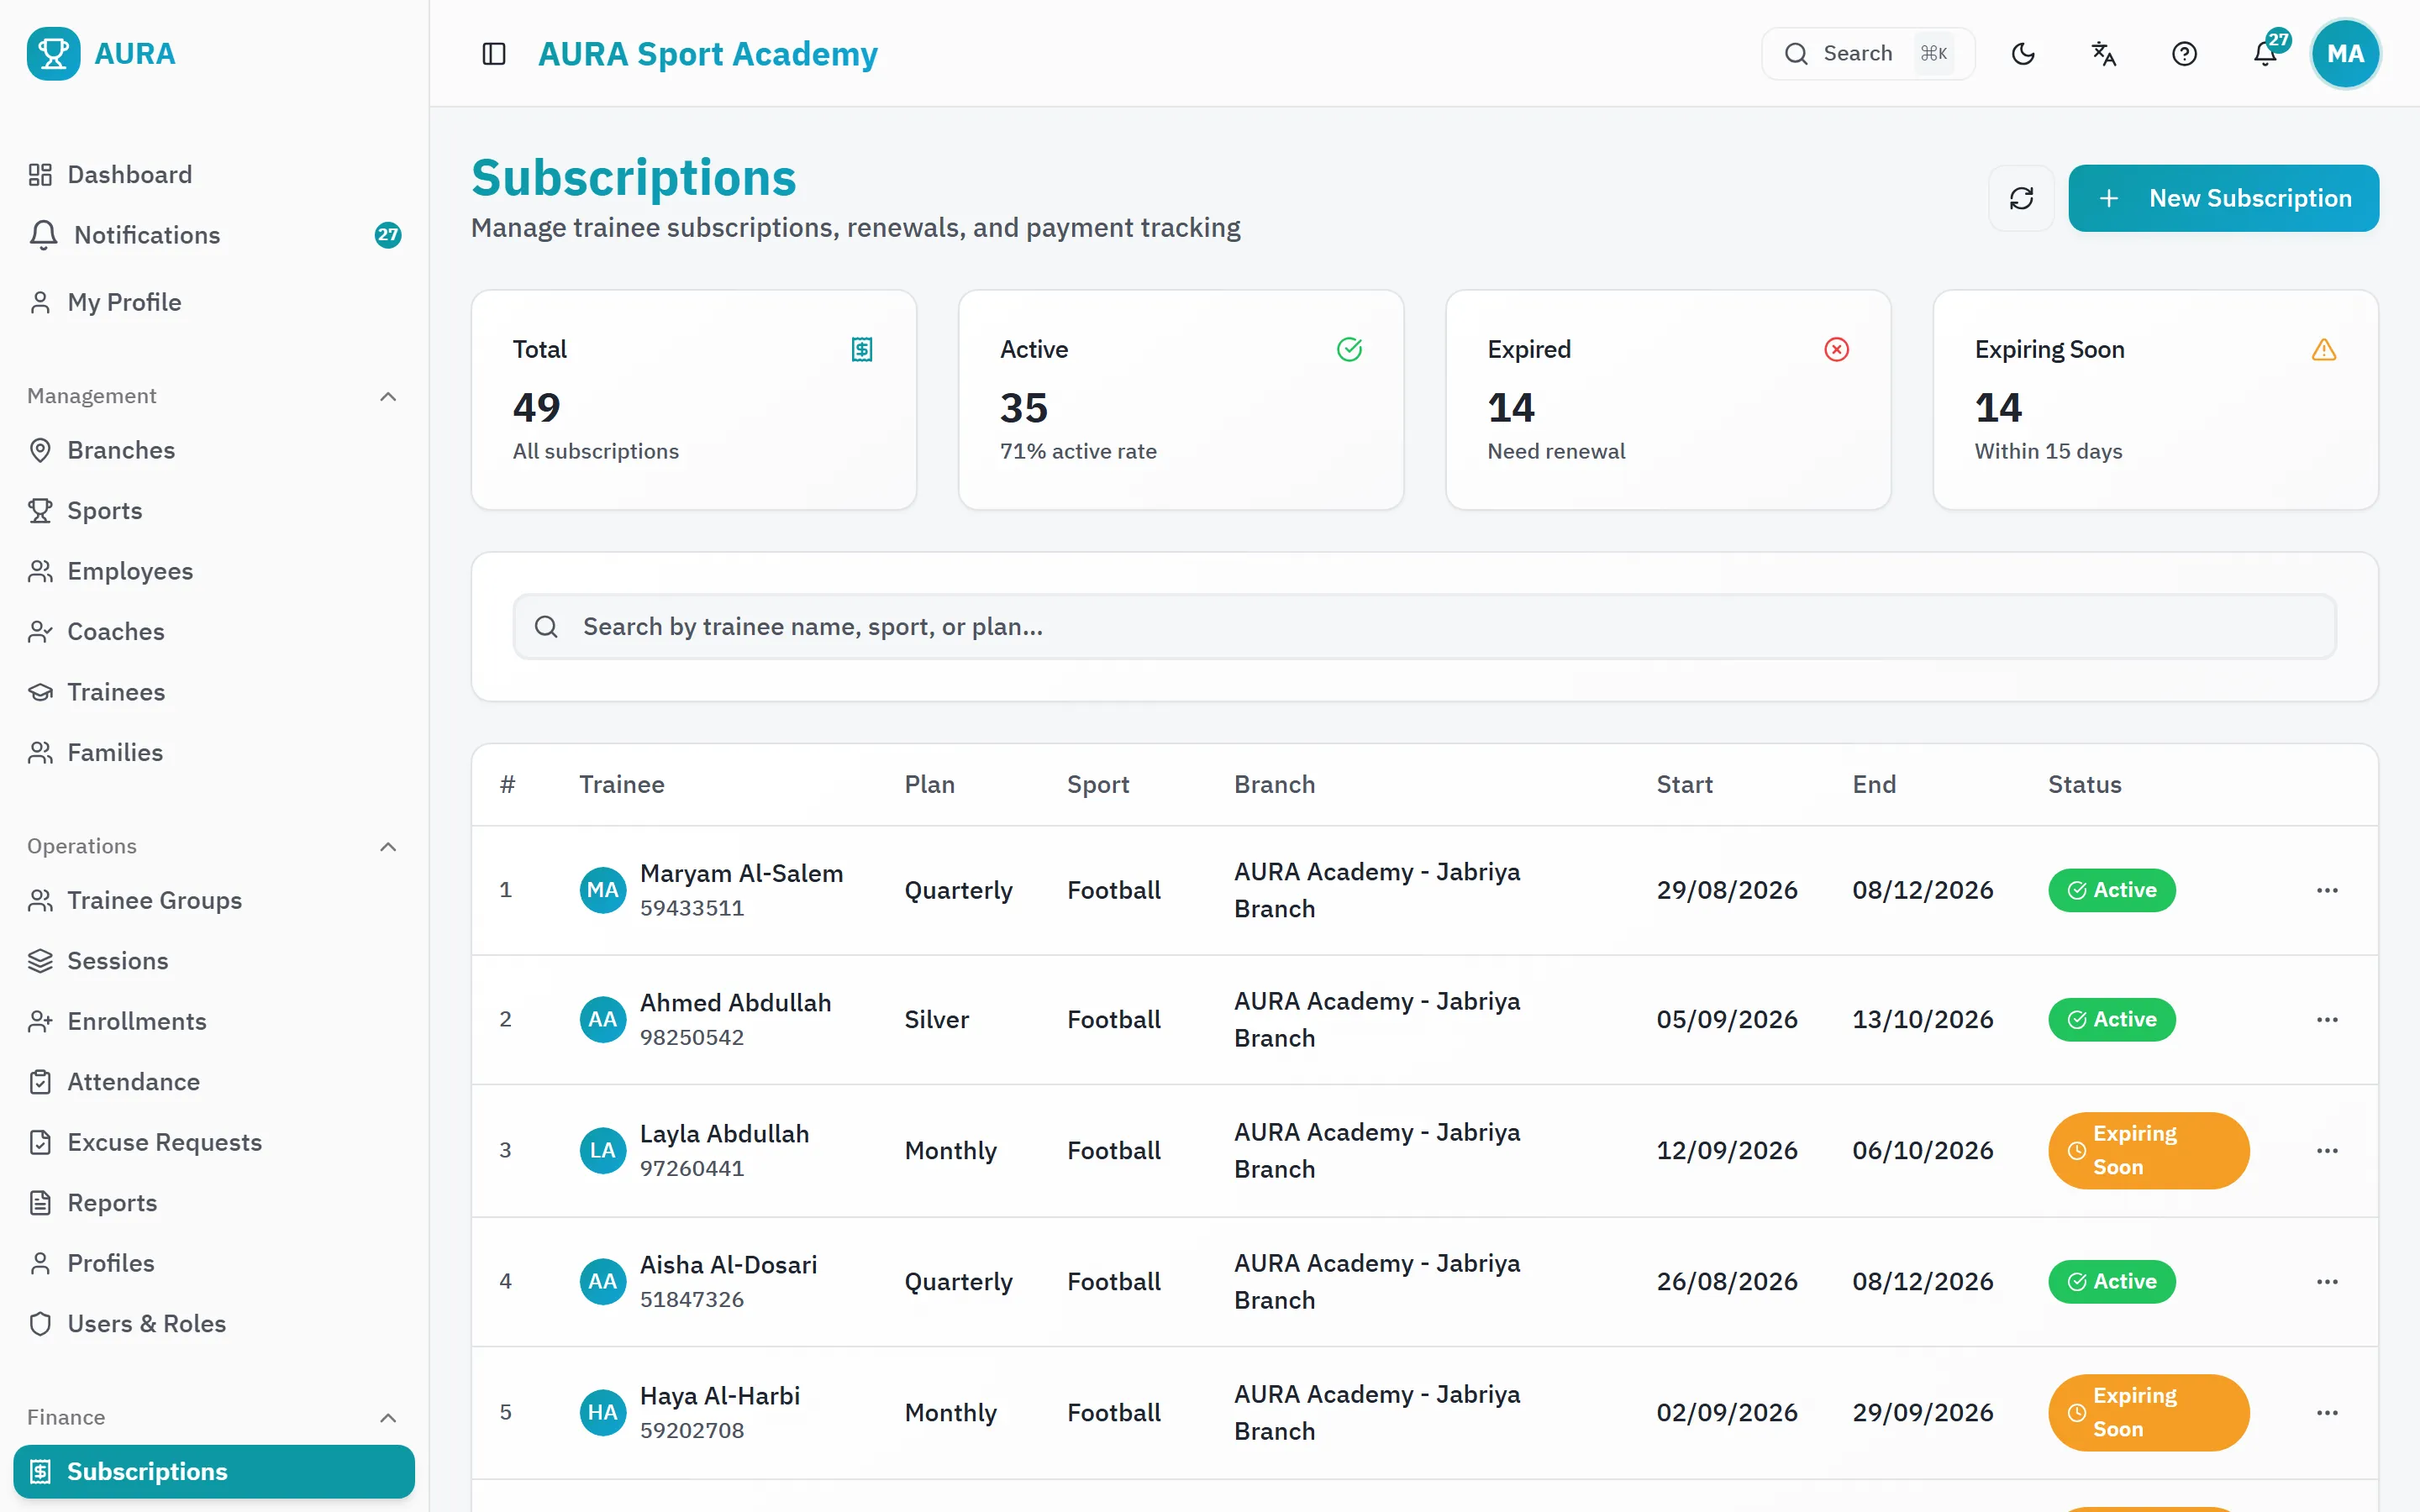Open the Sports section

click(x=214, y=511)
